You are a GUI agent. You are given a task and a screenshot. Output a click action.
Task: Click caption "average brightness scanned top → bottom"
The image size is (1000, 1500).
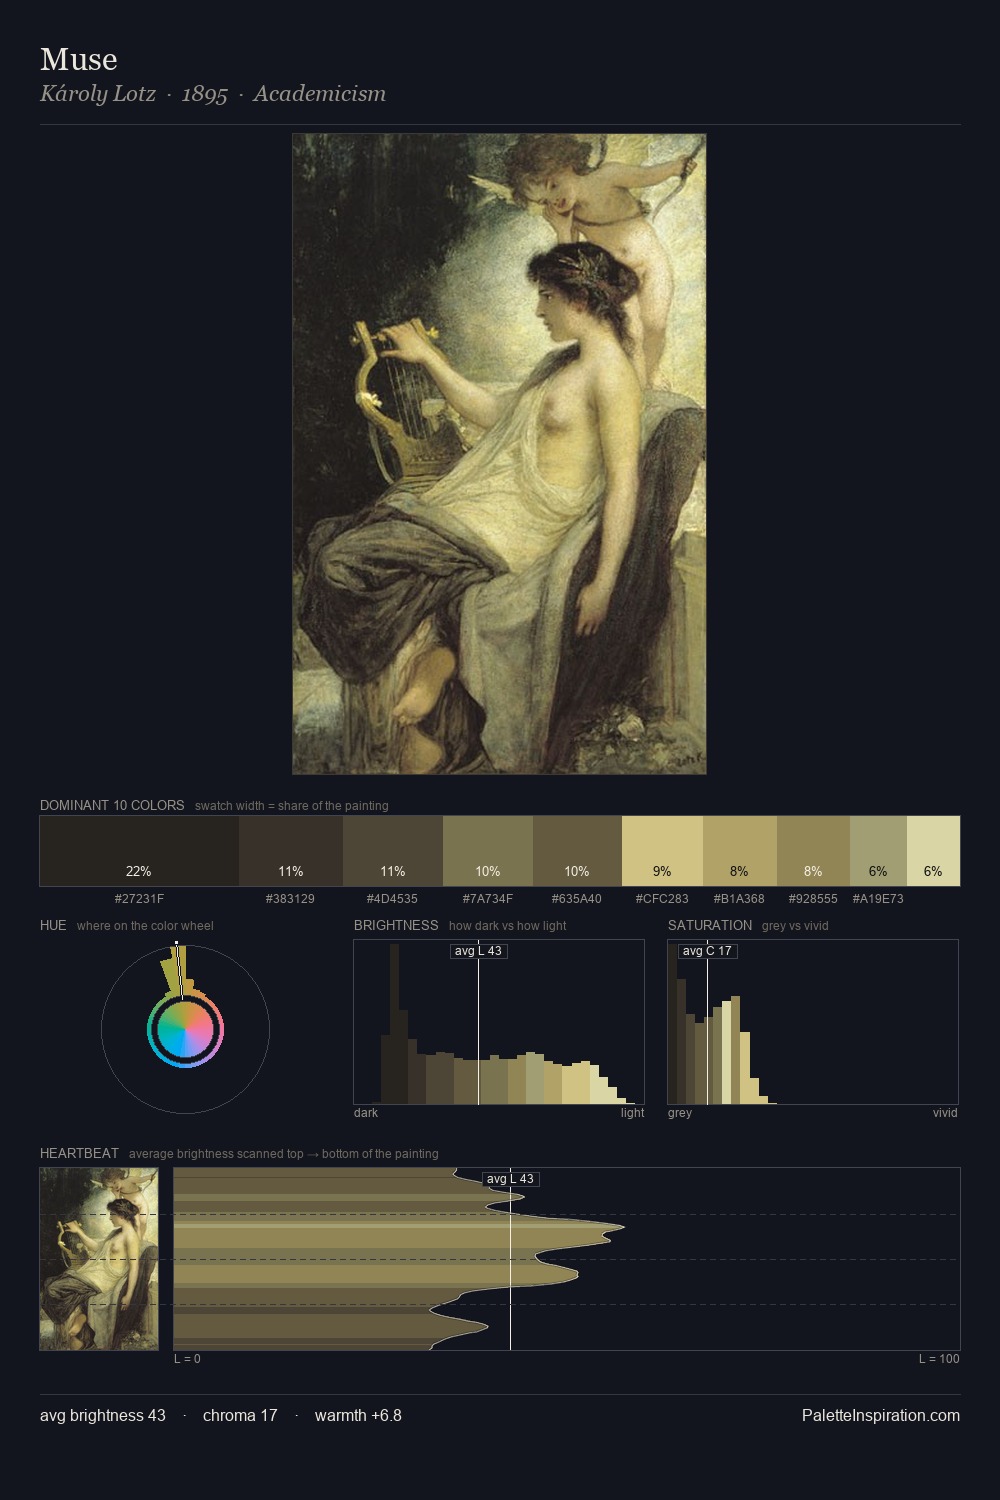click(x=283, y=1154)
